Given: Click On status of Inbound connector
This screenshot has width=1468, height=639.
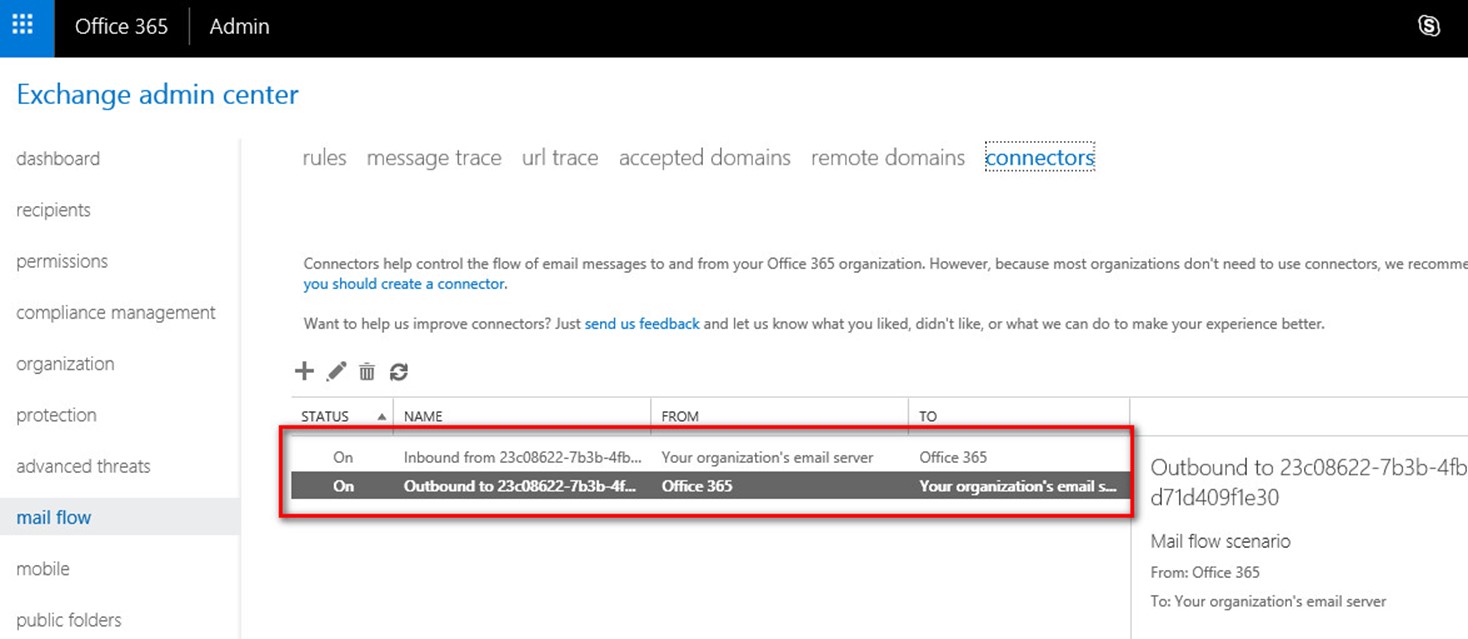Looking at the screenshot, I should click(x=343, y=457).
